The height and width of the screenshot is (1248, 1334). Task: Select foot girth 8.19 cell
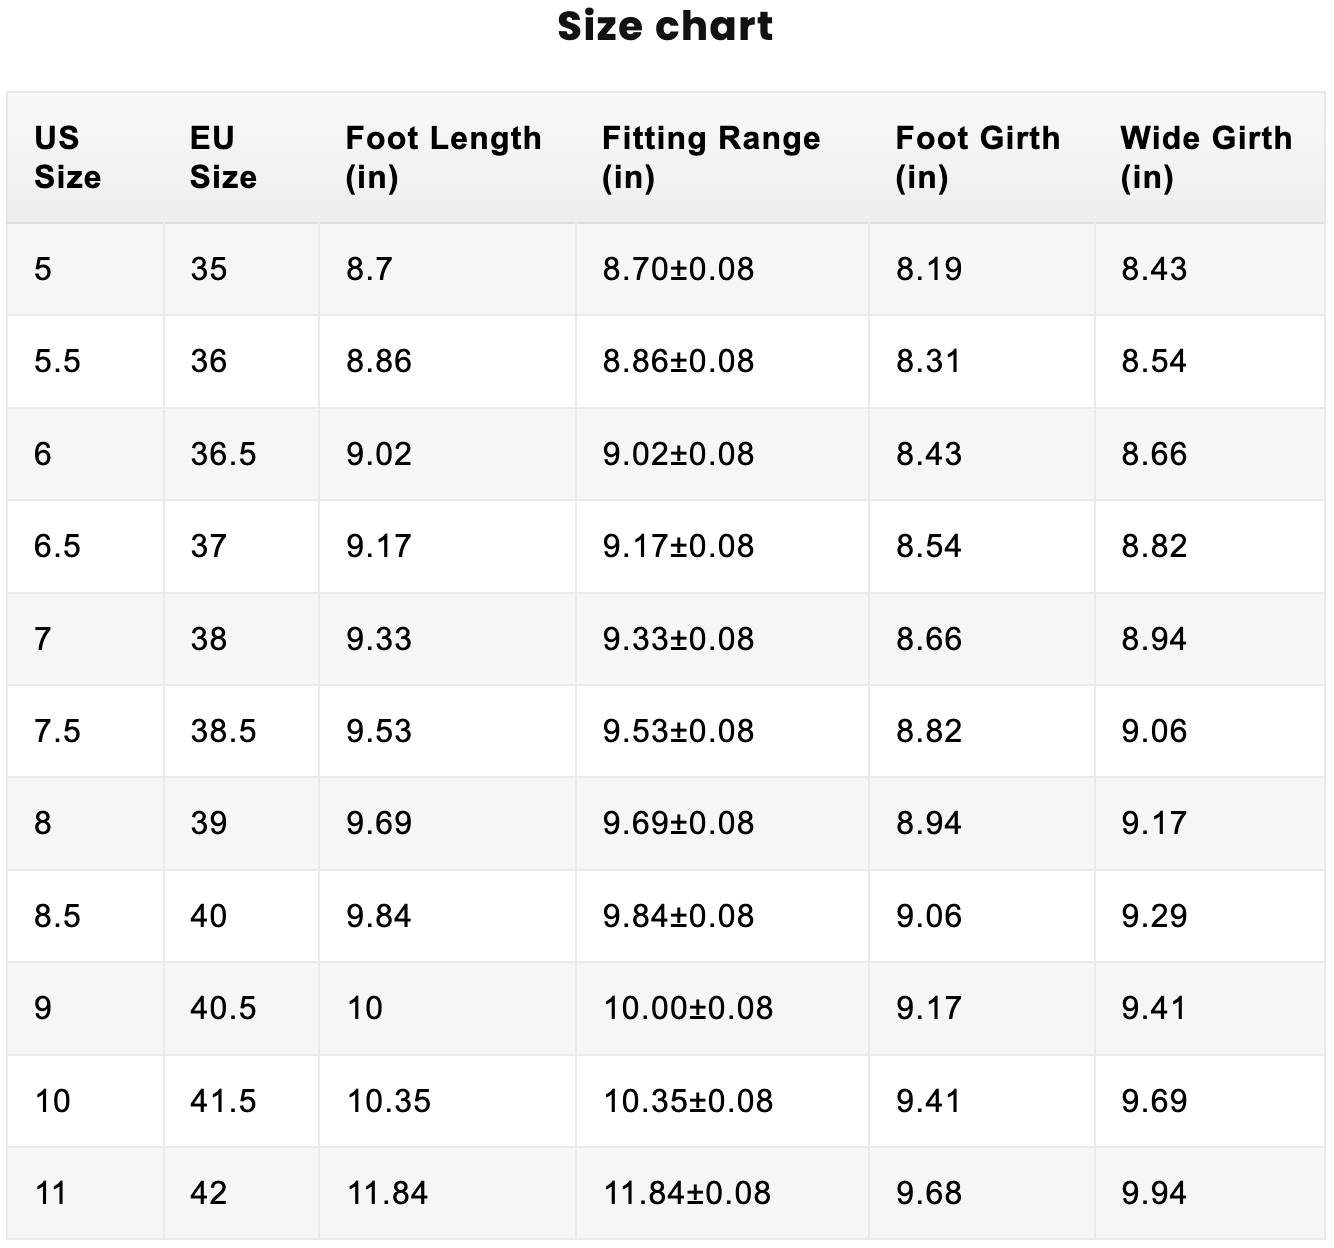click(928, 269)
